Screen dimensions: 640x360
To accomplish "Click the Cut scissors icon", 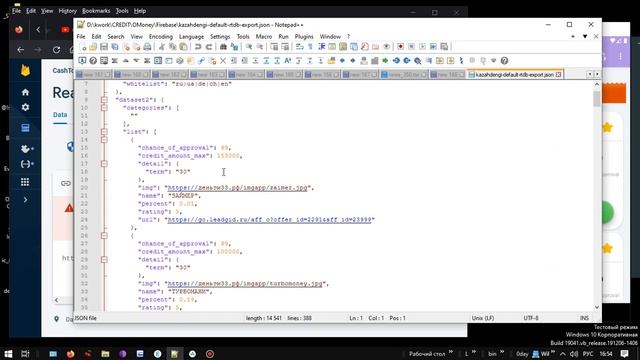I will pos(162,47).
